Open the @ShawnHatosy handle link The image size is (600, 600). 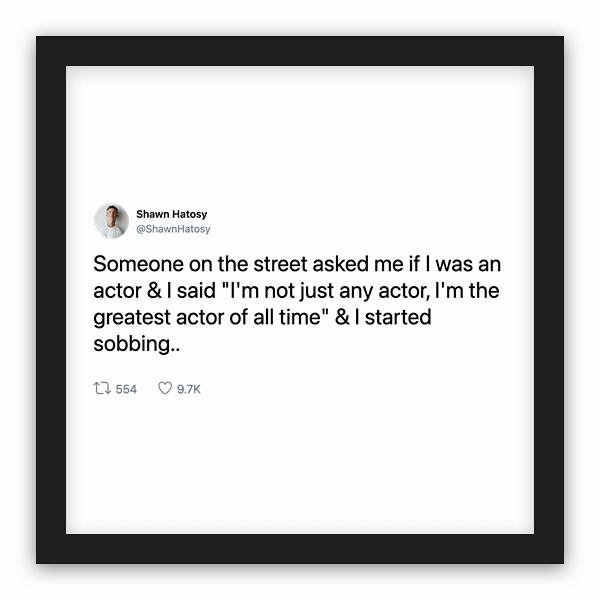coord(173,229)
